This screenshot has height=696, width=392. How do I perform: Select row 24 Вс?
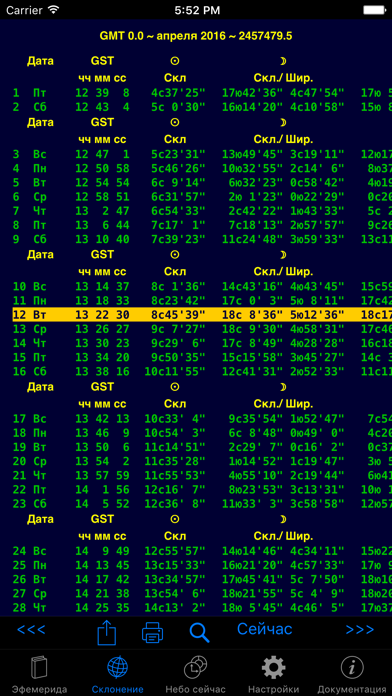(202, 551)
